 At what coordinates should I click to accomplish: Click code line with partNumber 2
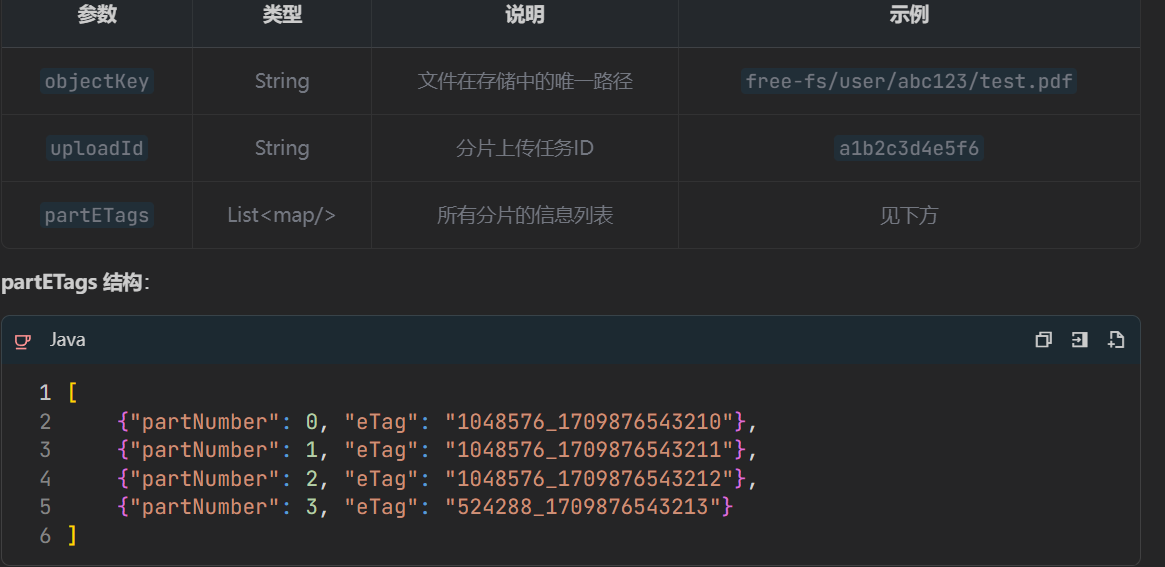click(x=438, y=479)
